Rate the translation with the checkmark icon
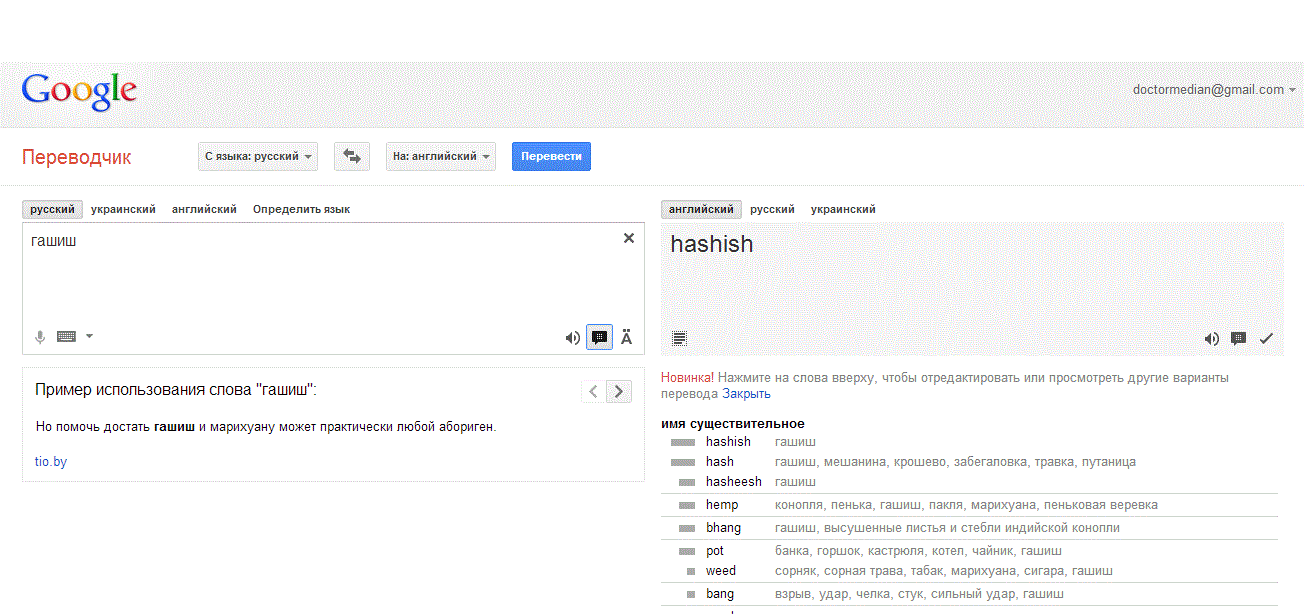This screenshot has height=614, width=1304. (x=1266, y=339)
